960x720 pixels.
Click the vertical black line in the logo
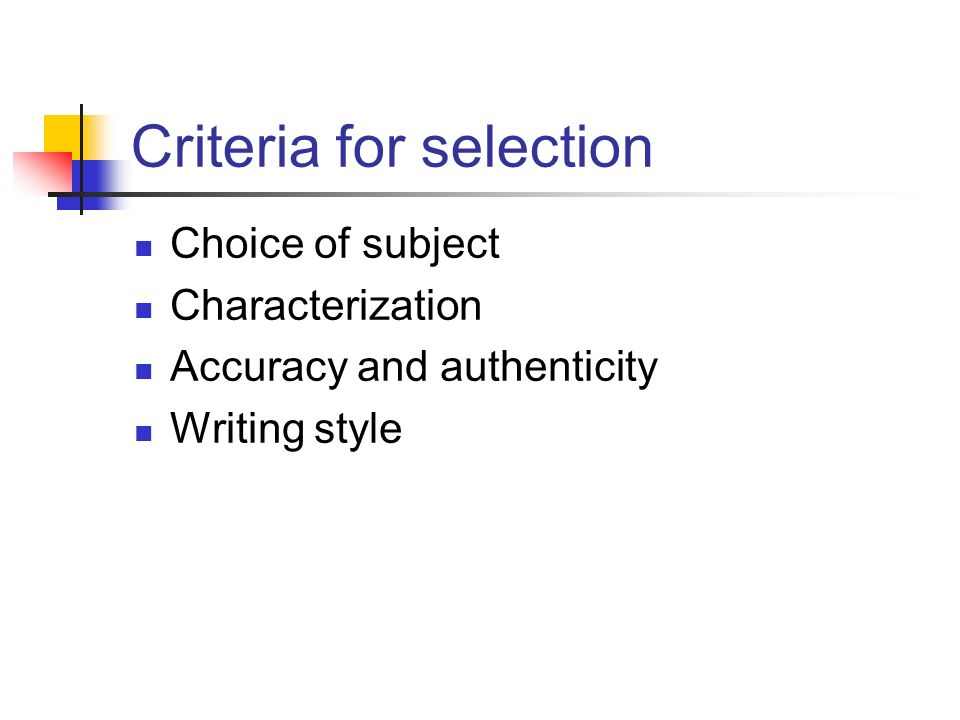pos(81,159)
